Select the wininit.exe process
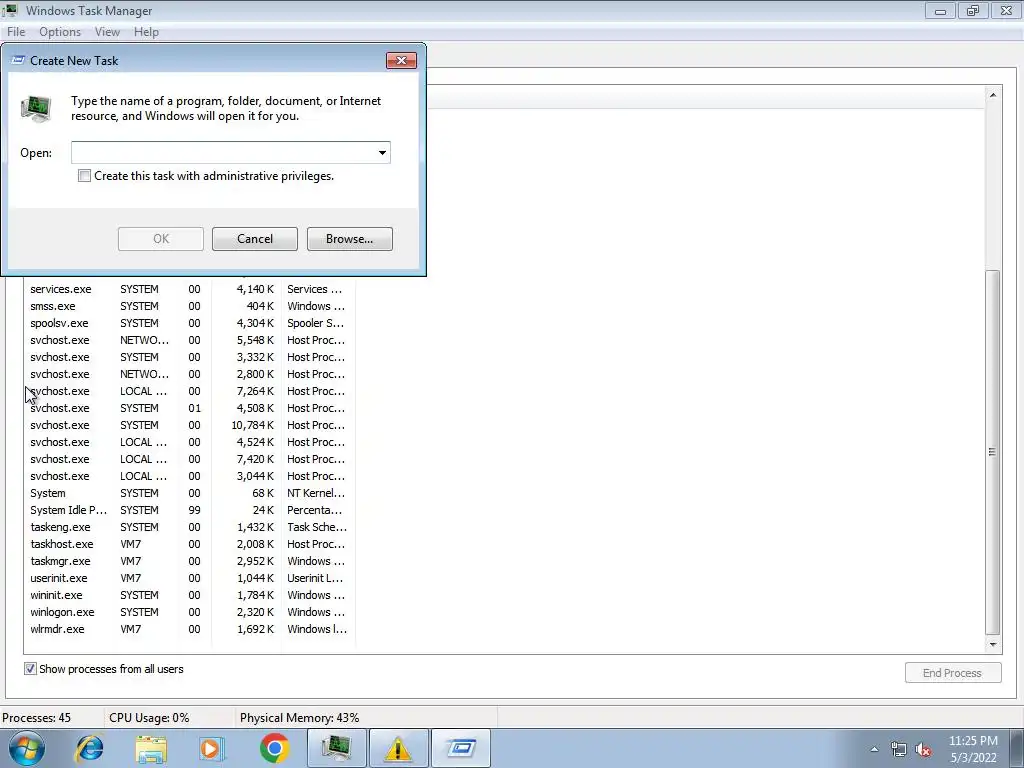This screenshot has width=1024, height=768. pos(189,595)
